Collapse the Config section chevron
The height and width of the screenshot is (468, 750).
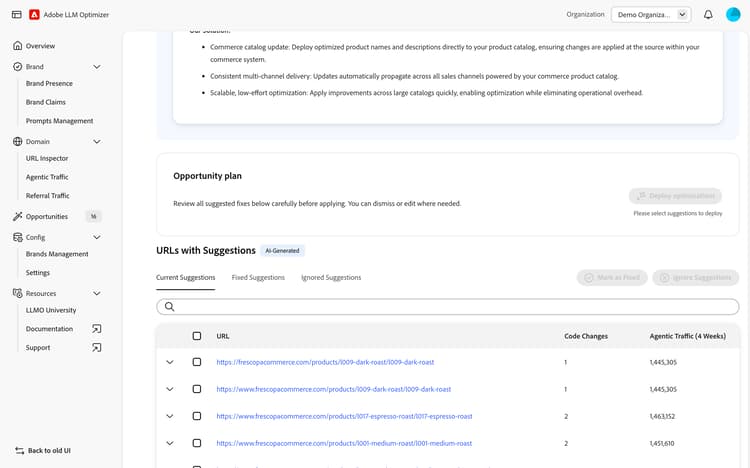[x=97, y=237]
